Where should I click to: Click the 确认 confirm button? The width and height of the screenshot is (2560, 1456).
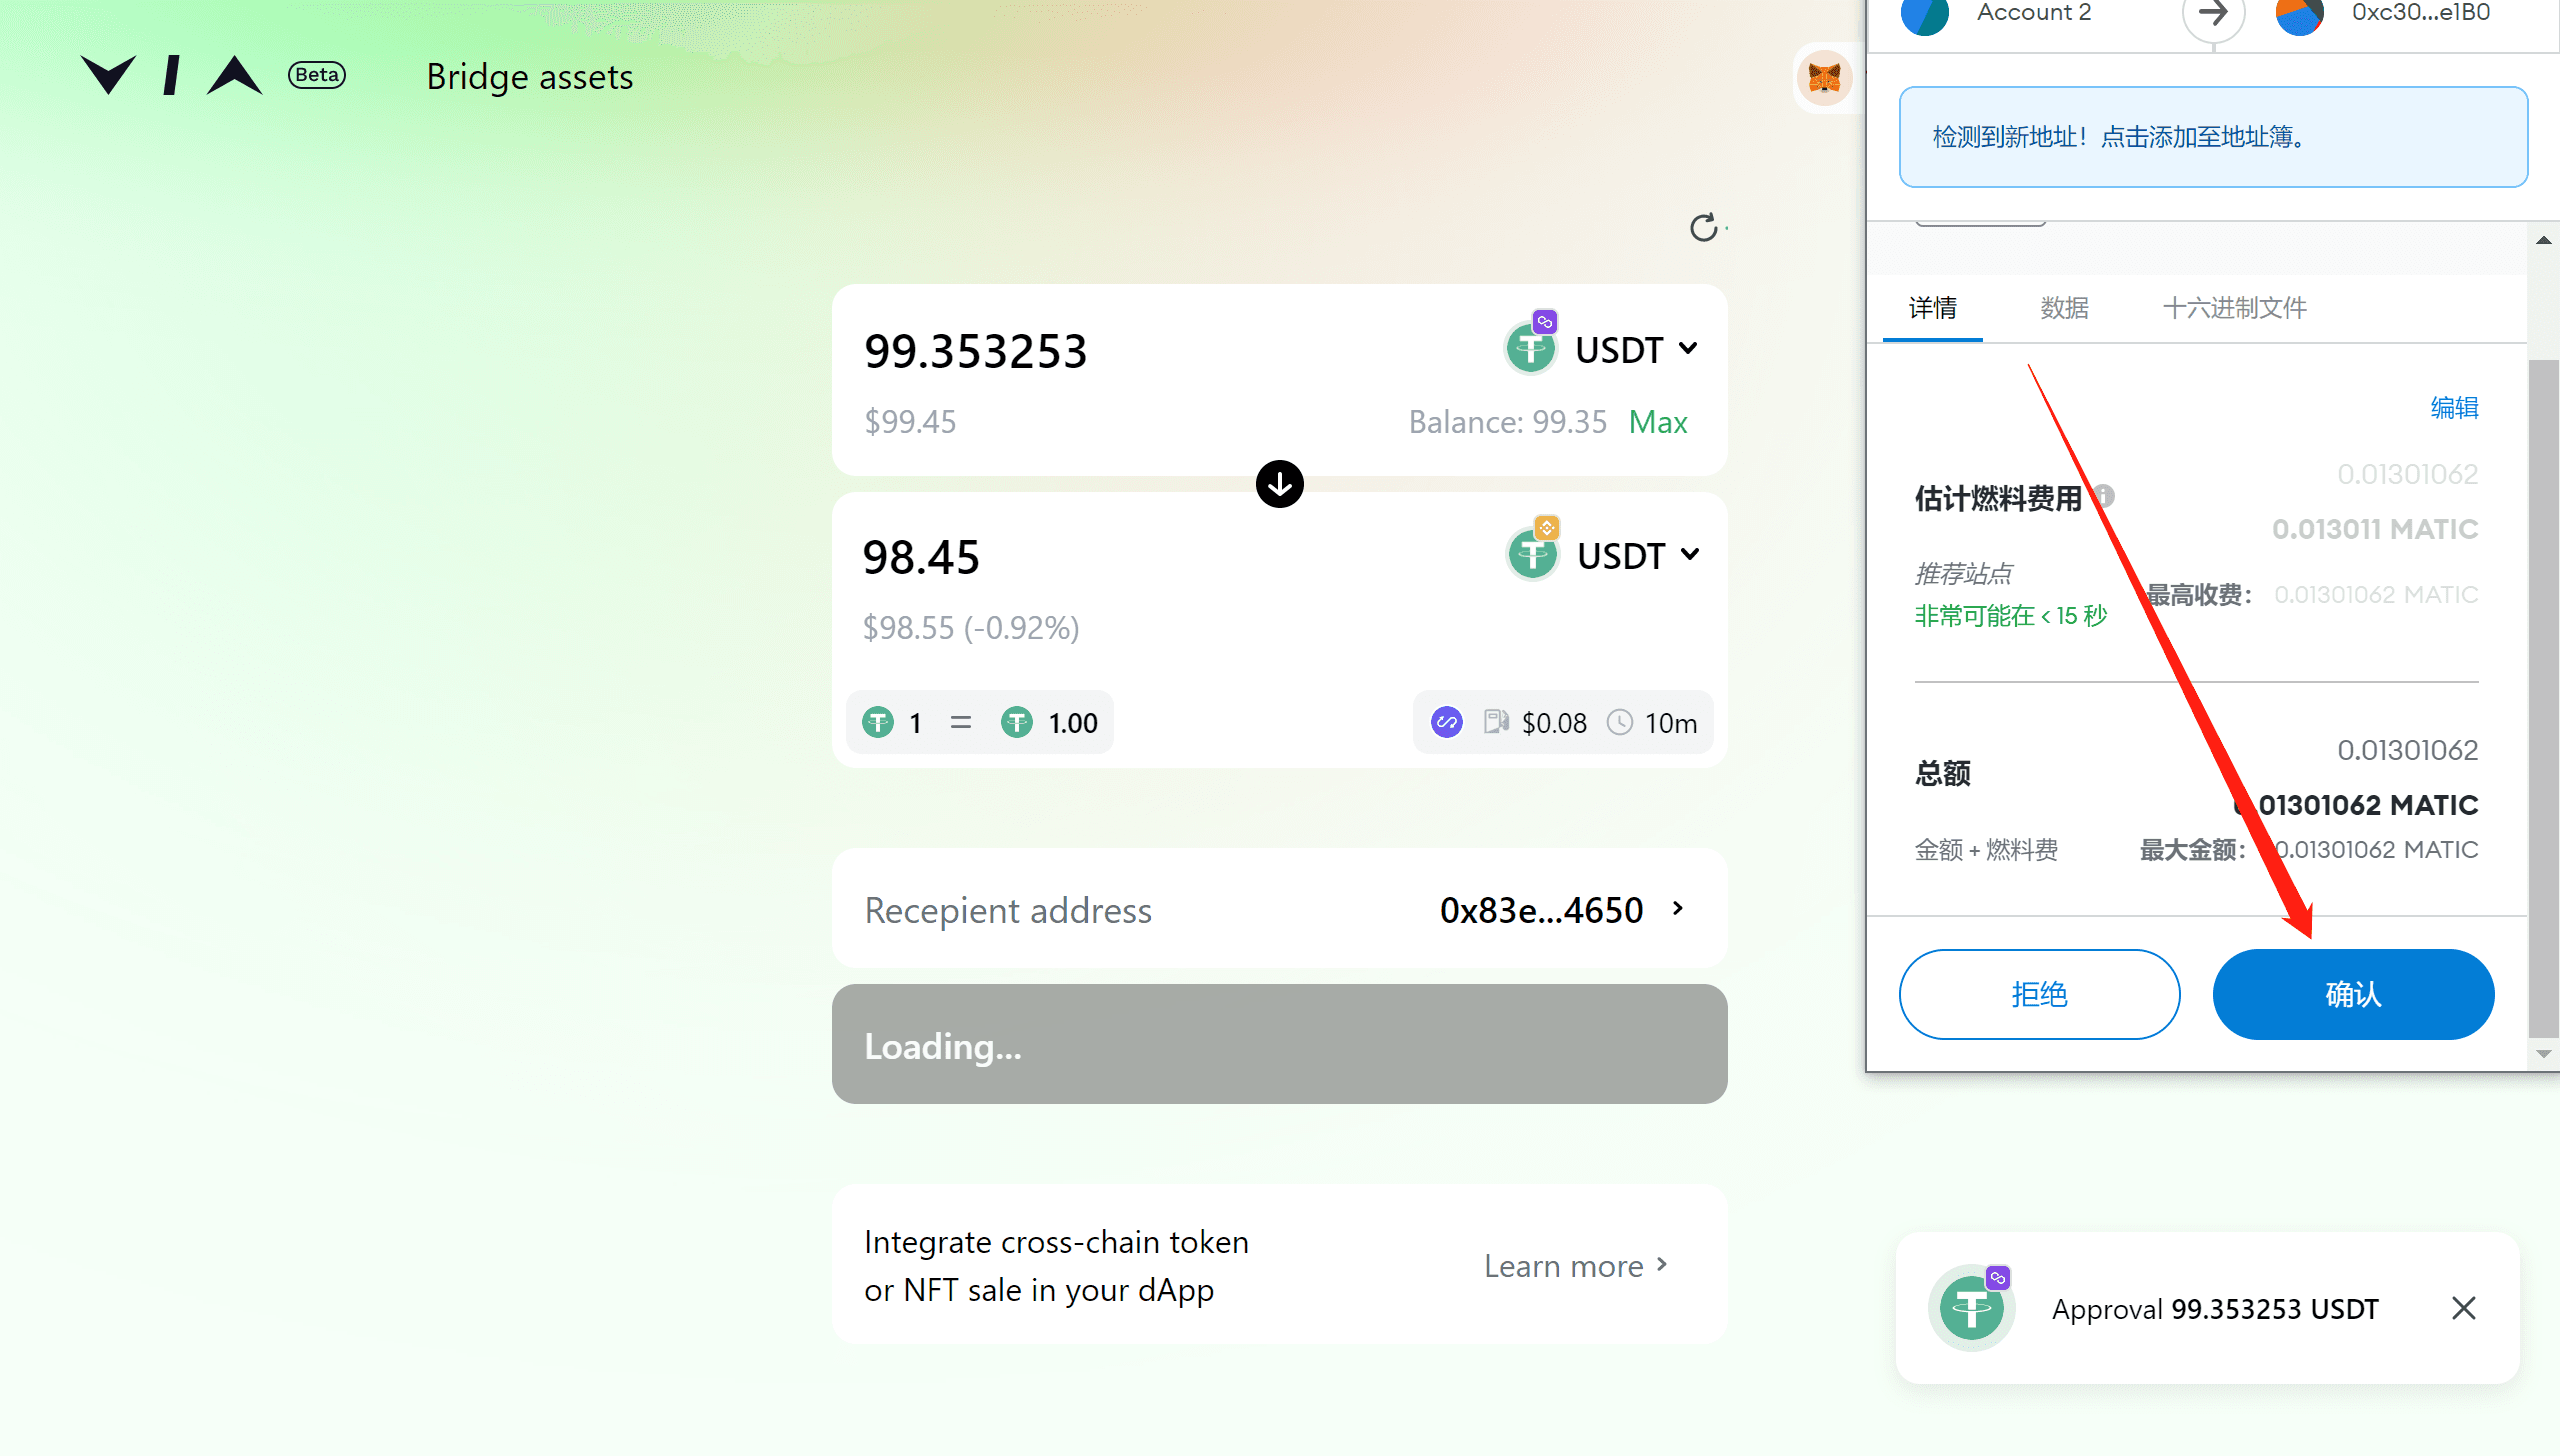click(x=2353, y=994)
